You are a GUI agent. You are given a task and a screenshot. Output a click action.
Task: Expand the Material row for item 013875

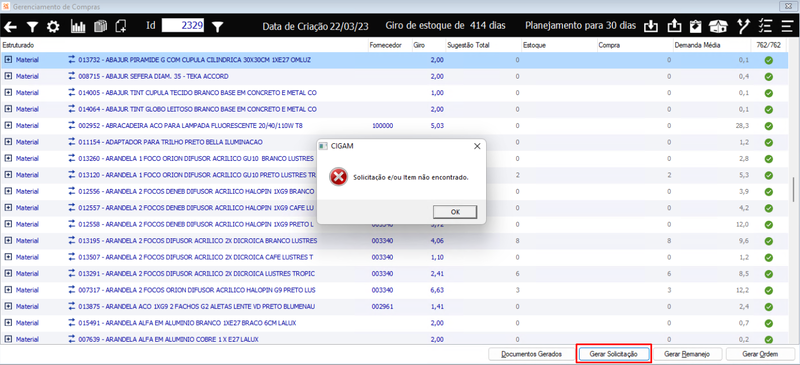pos(8,306)
